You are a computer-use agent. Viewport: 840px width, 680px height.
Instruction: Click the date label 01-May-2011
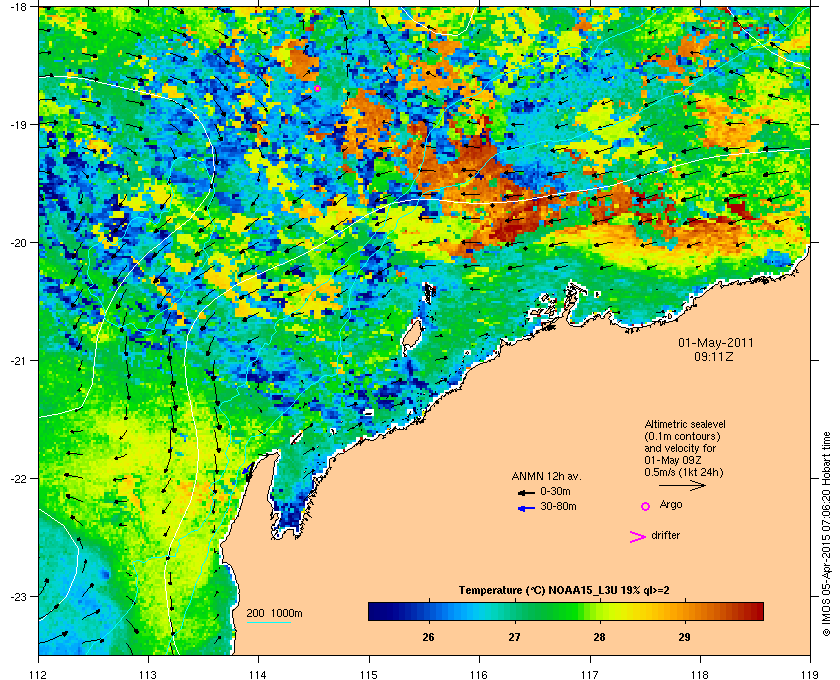click(x=716, y=343)
